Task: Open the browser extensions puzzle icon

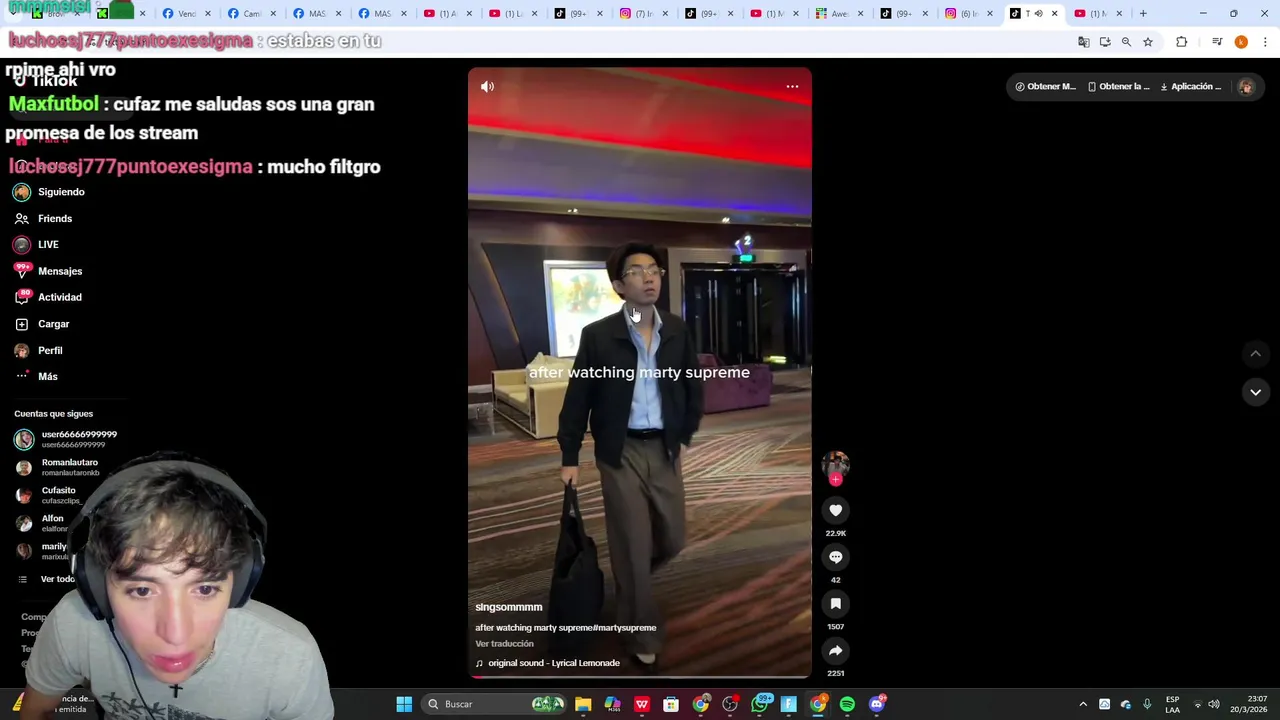Action: 1182,42
